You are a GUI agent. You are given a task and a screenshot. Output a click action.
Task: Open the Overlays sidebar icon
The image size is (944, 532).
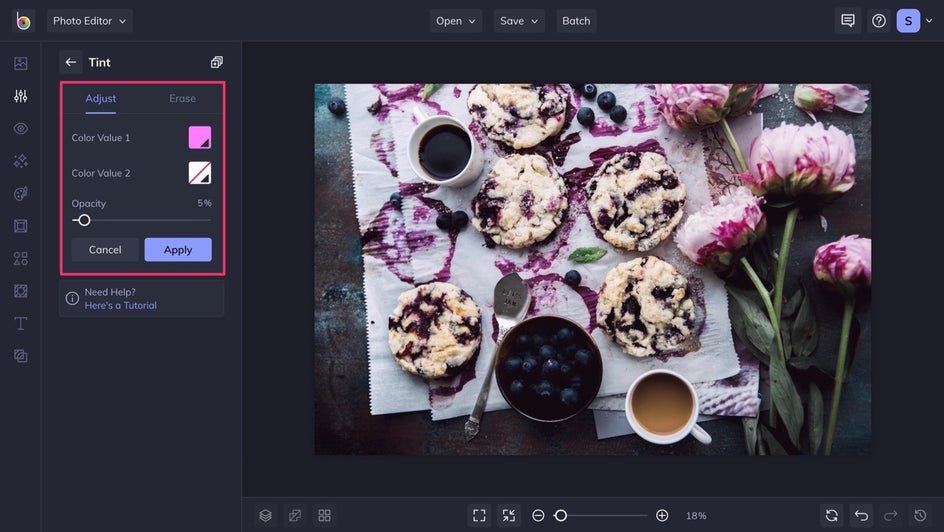click(x=20, y=291)
